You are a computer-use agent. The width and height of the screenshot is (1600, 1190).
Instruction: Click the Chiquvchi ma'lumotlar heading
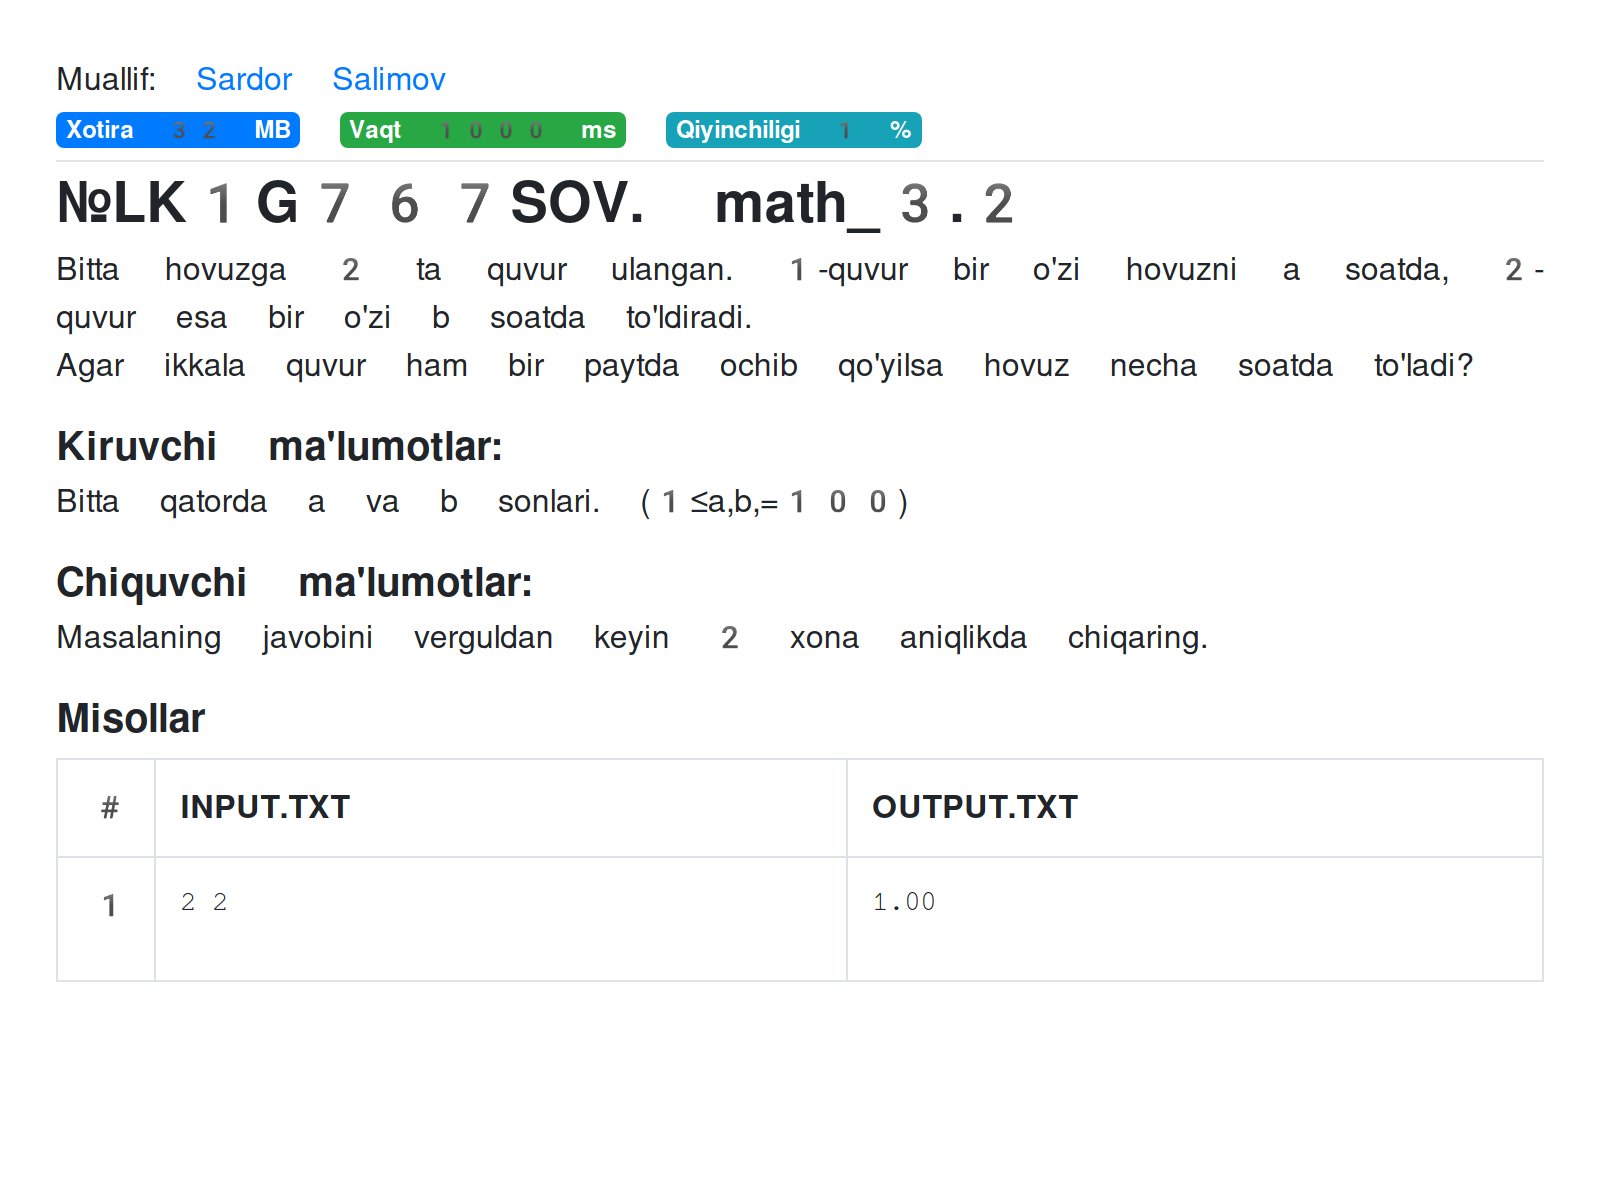pos(296,582)
